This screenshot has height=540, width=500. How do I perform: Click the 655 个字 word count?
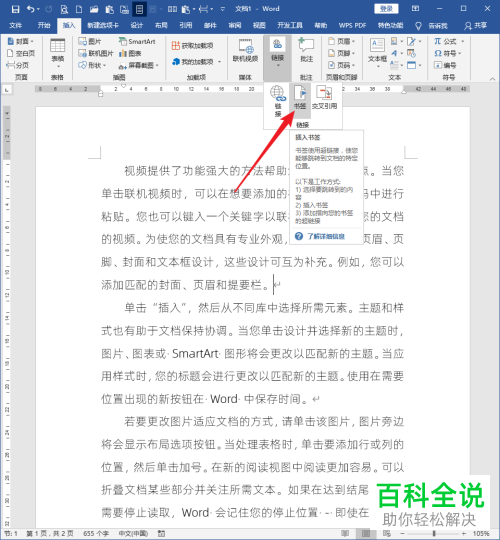96,533
